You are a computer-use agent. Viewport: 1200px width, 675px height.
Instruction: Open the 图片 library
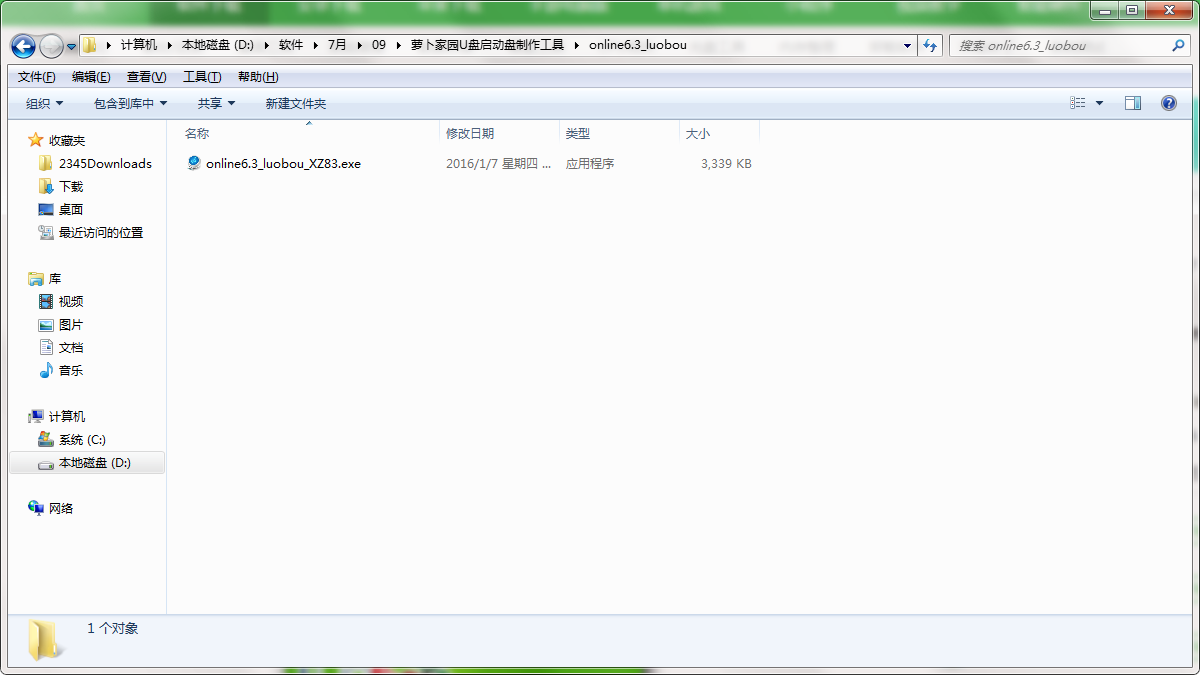tap(71, 325)
